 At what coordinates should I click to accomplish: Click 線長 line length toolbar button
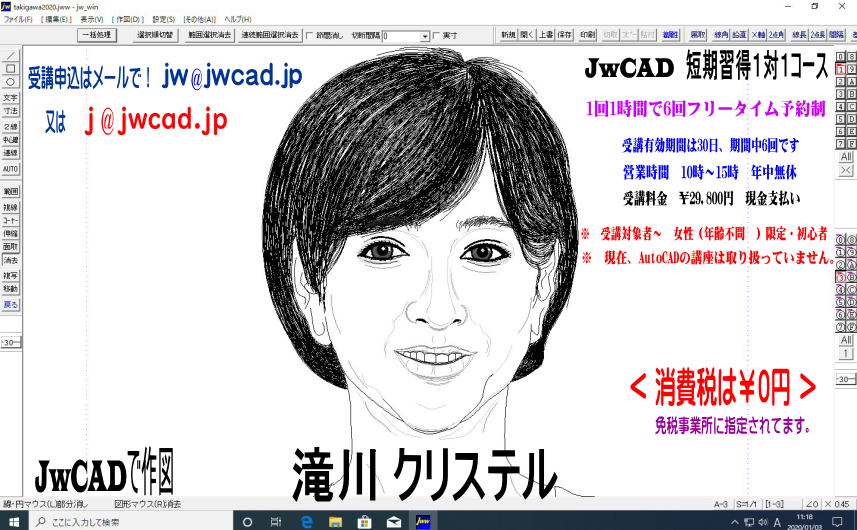point(800,34)
